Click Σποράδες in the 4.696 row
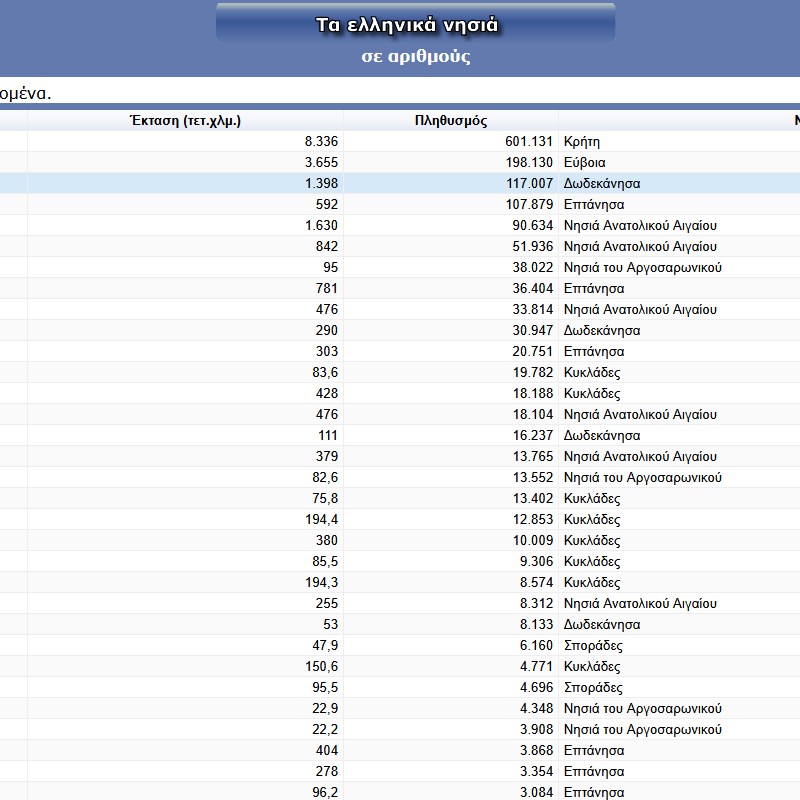The image size is (800, 800). click(x=593, y=688)
